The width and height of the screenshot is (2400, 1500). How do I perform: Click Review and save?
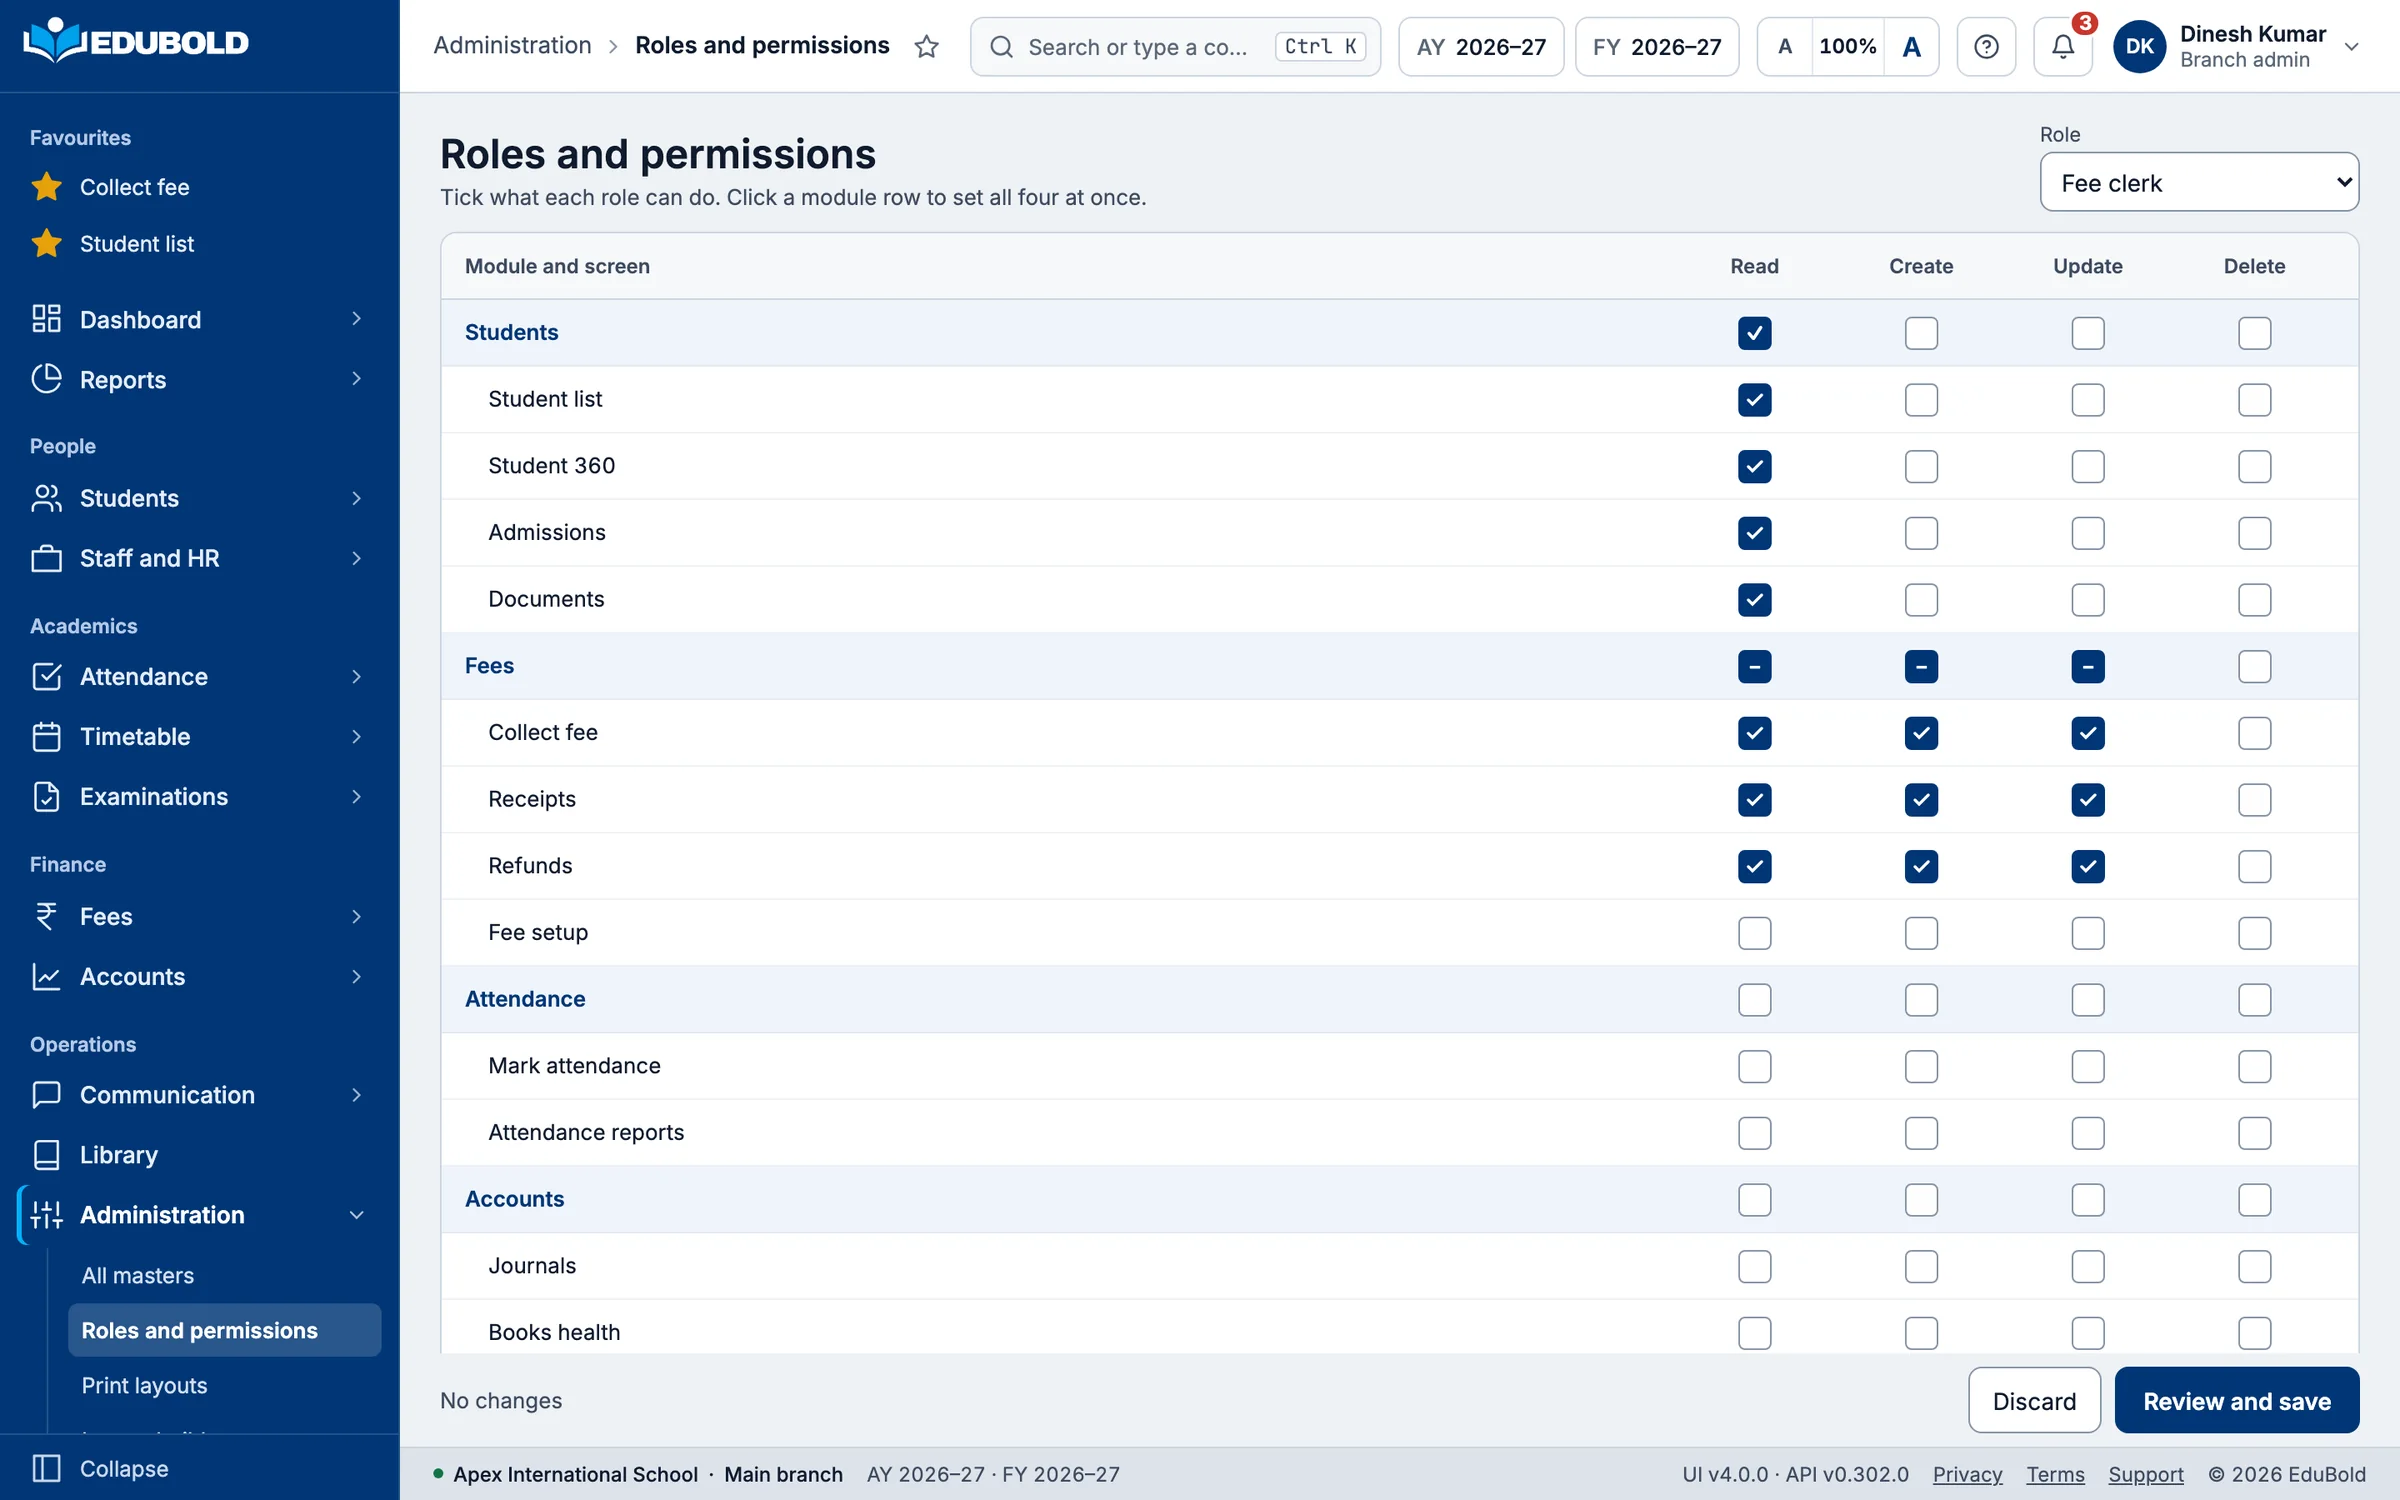coord(2237,1400)
